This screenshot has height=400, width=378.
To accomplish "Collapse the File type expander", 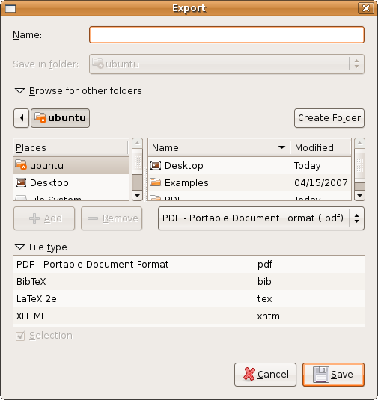I will [41, 247].
